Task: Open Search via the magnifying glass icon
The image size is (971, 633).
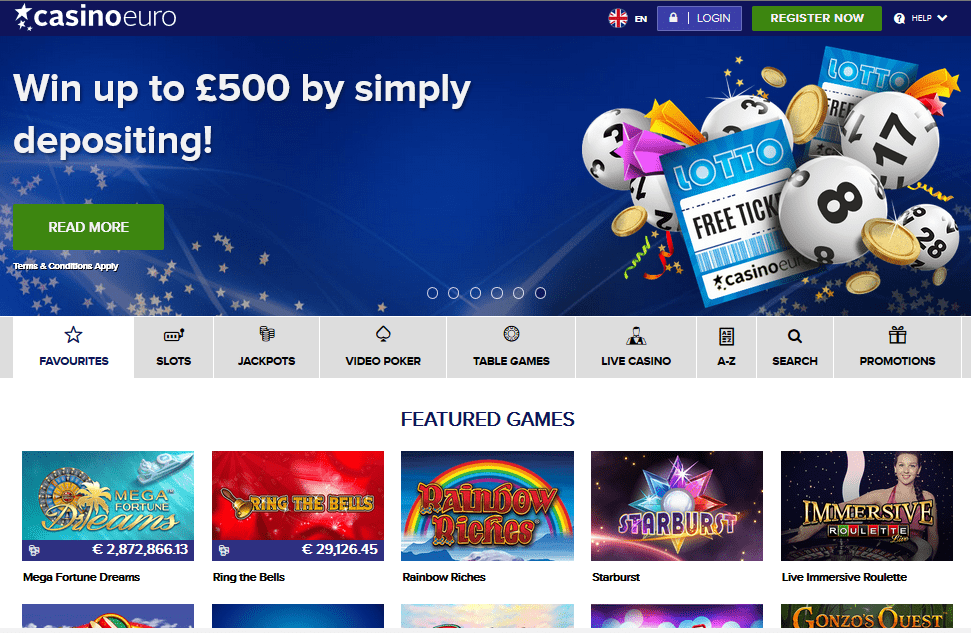Action: pos(795,336)
